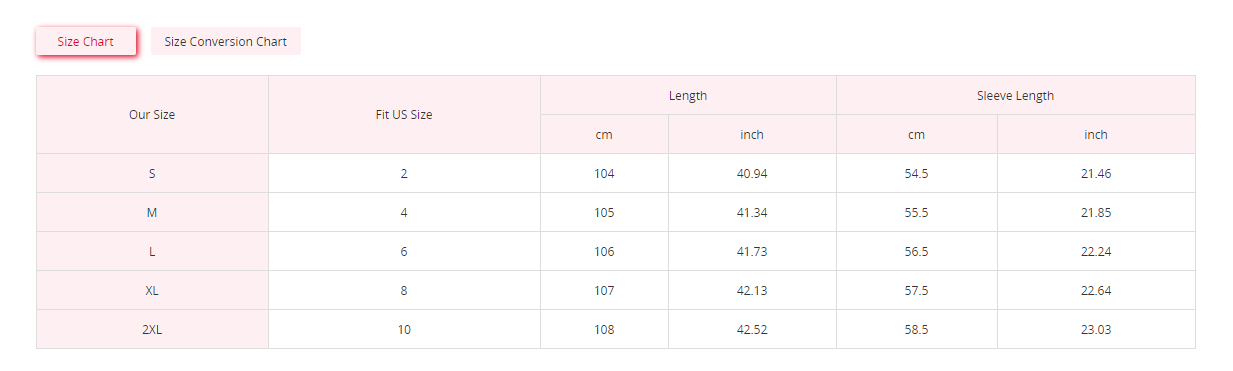Screen dimensions: 1233x371
Task: Open the Size Conversion Chart tab
Action: pyautogui.click(x=226, y=42)
